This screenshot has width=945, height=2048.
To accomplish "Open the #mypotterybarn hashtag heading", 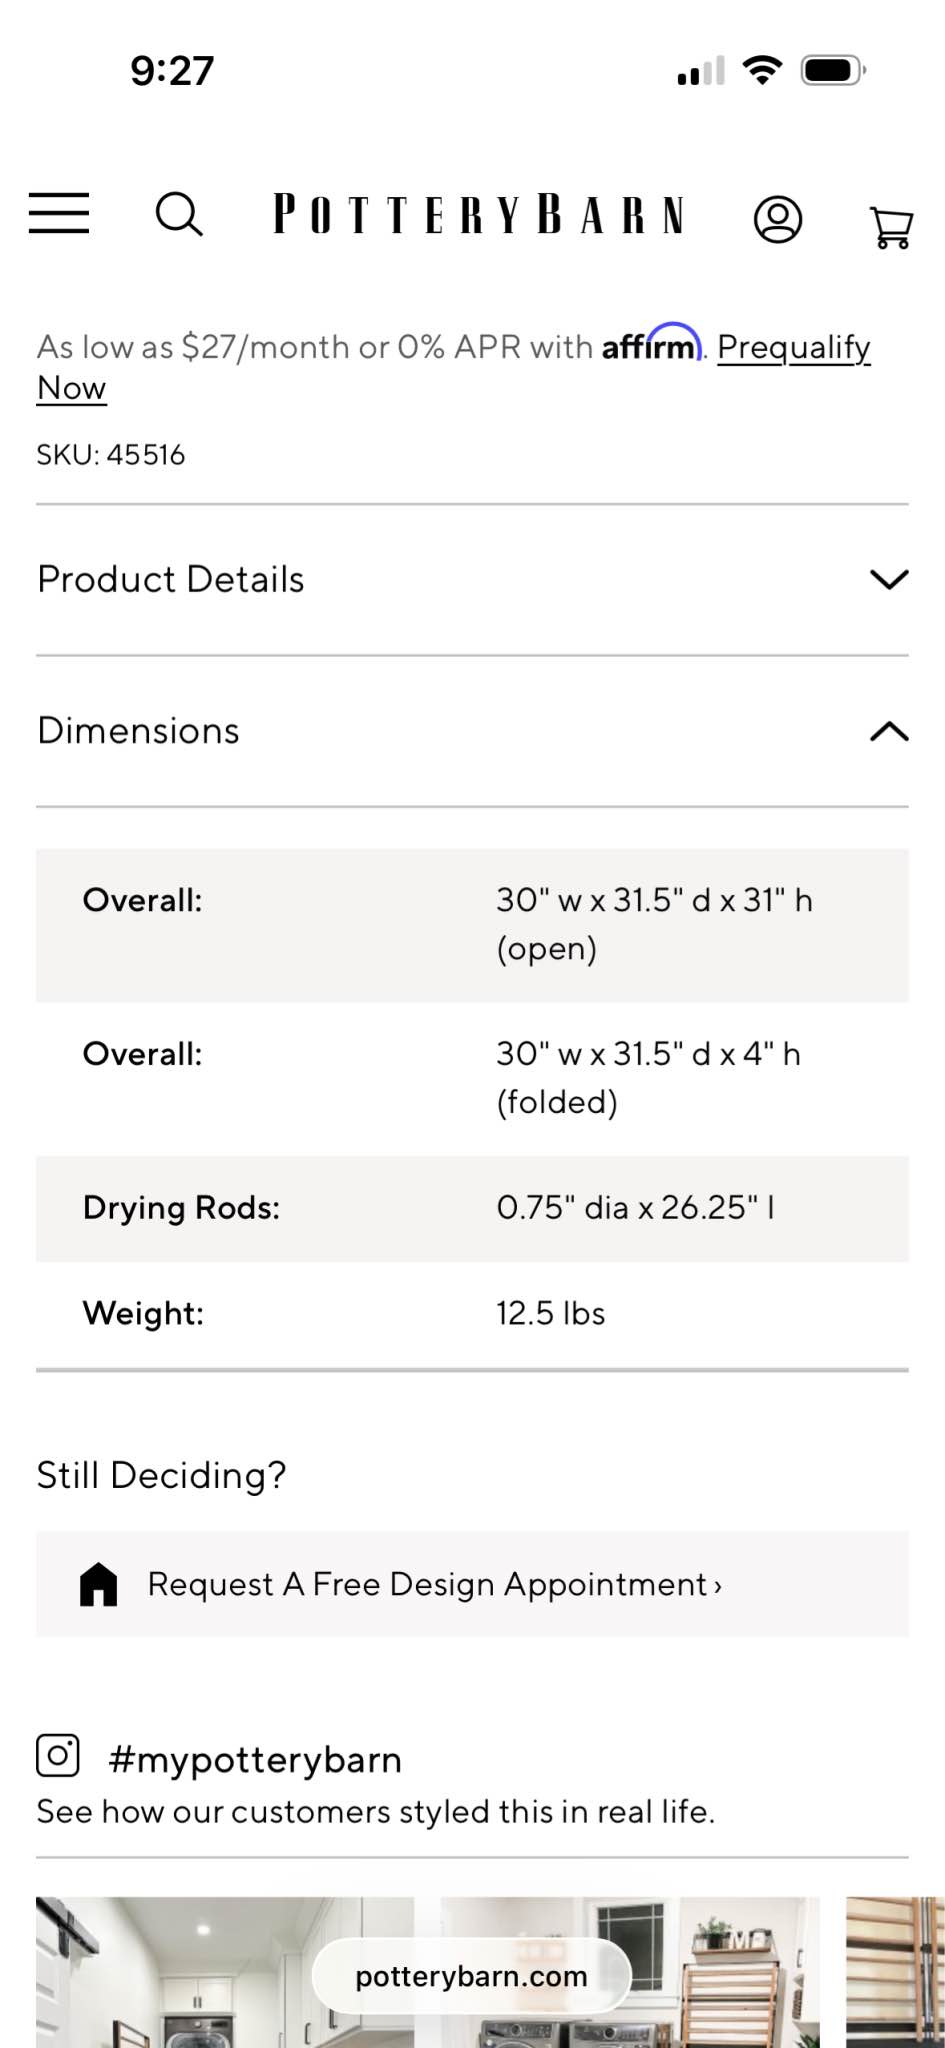I will (254, 1759).
